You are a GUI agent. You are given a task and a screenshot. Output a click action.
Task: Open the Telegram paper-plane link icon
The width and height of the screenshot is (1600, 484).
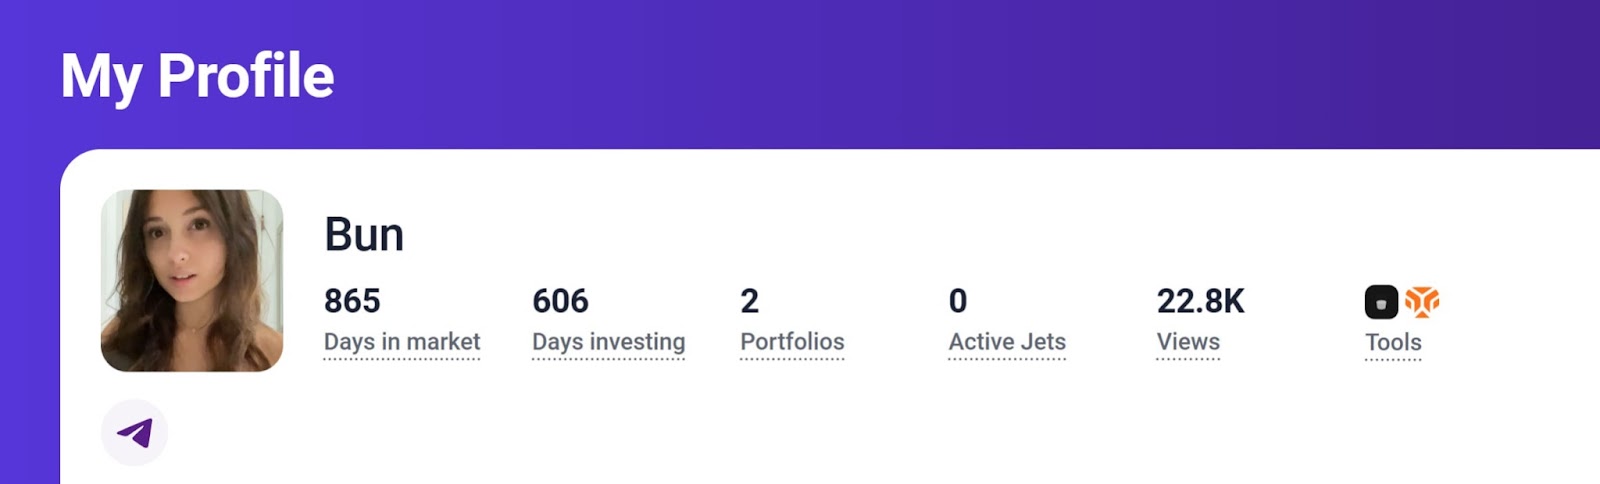134,432
